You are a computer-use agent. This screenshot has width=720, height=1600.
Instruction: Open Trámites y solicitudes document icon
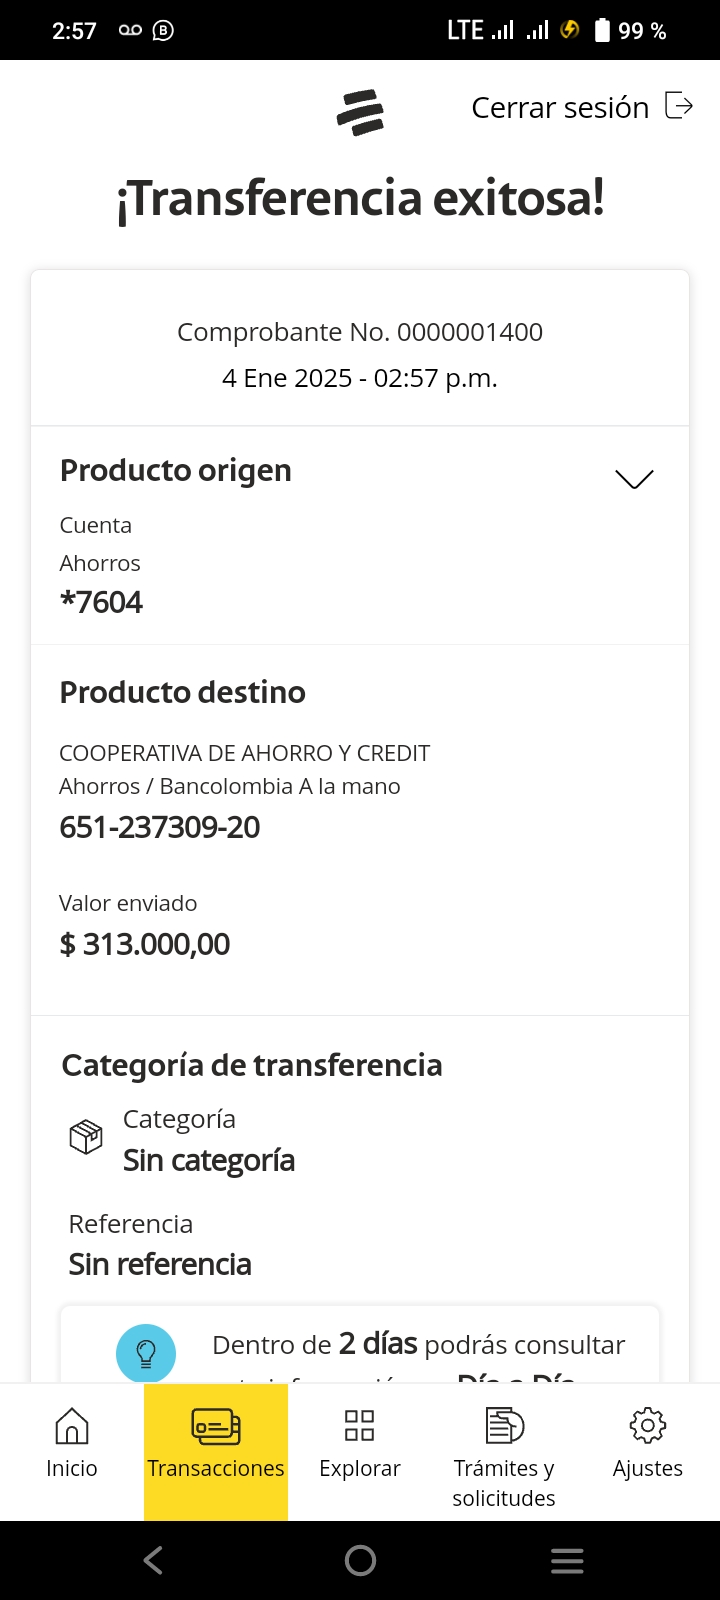point(504,1425)
